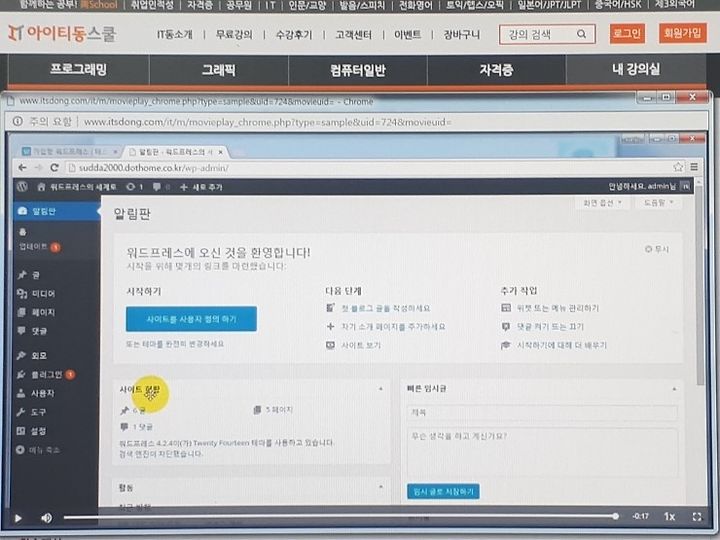The height and width of the screenshot is (540, 720).
Task: Click the 워드프레스의 세계로 home icon
Action: [41, 187]
